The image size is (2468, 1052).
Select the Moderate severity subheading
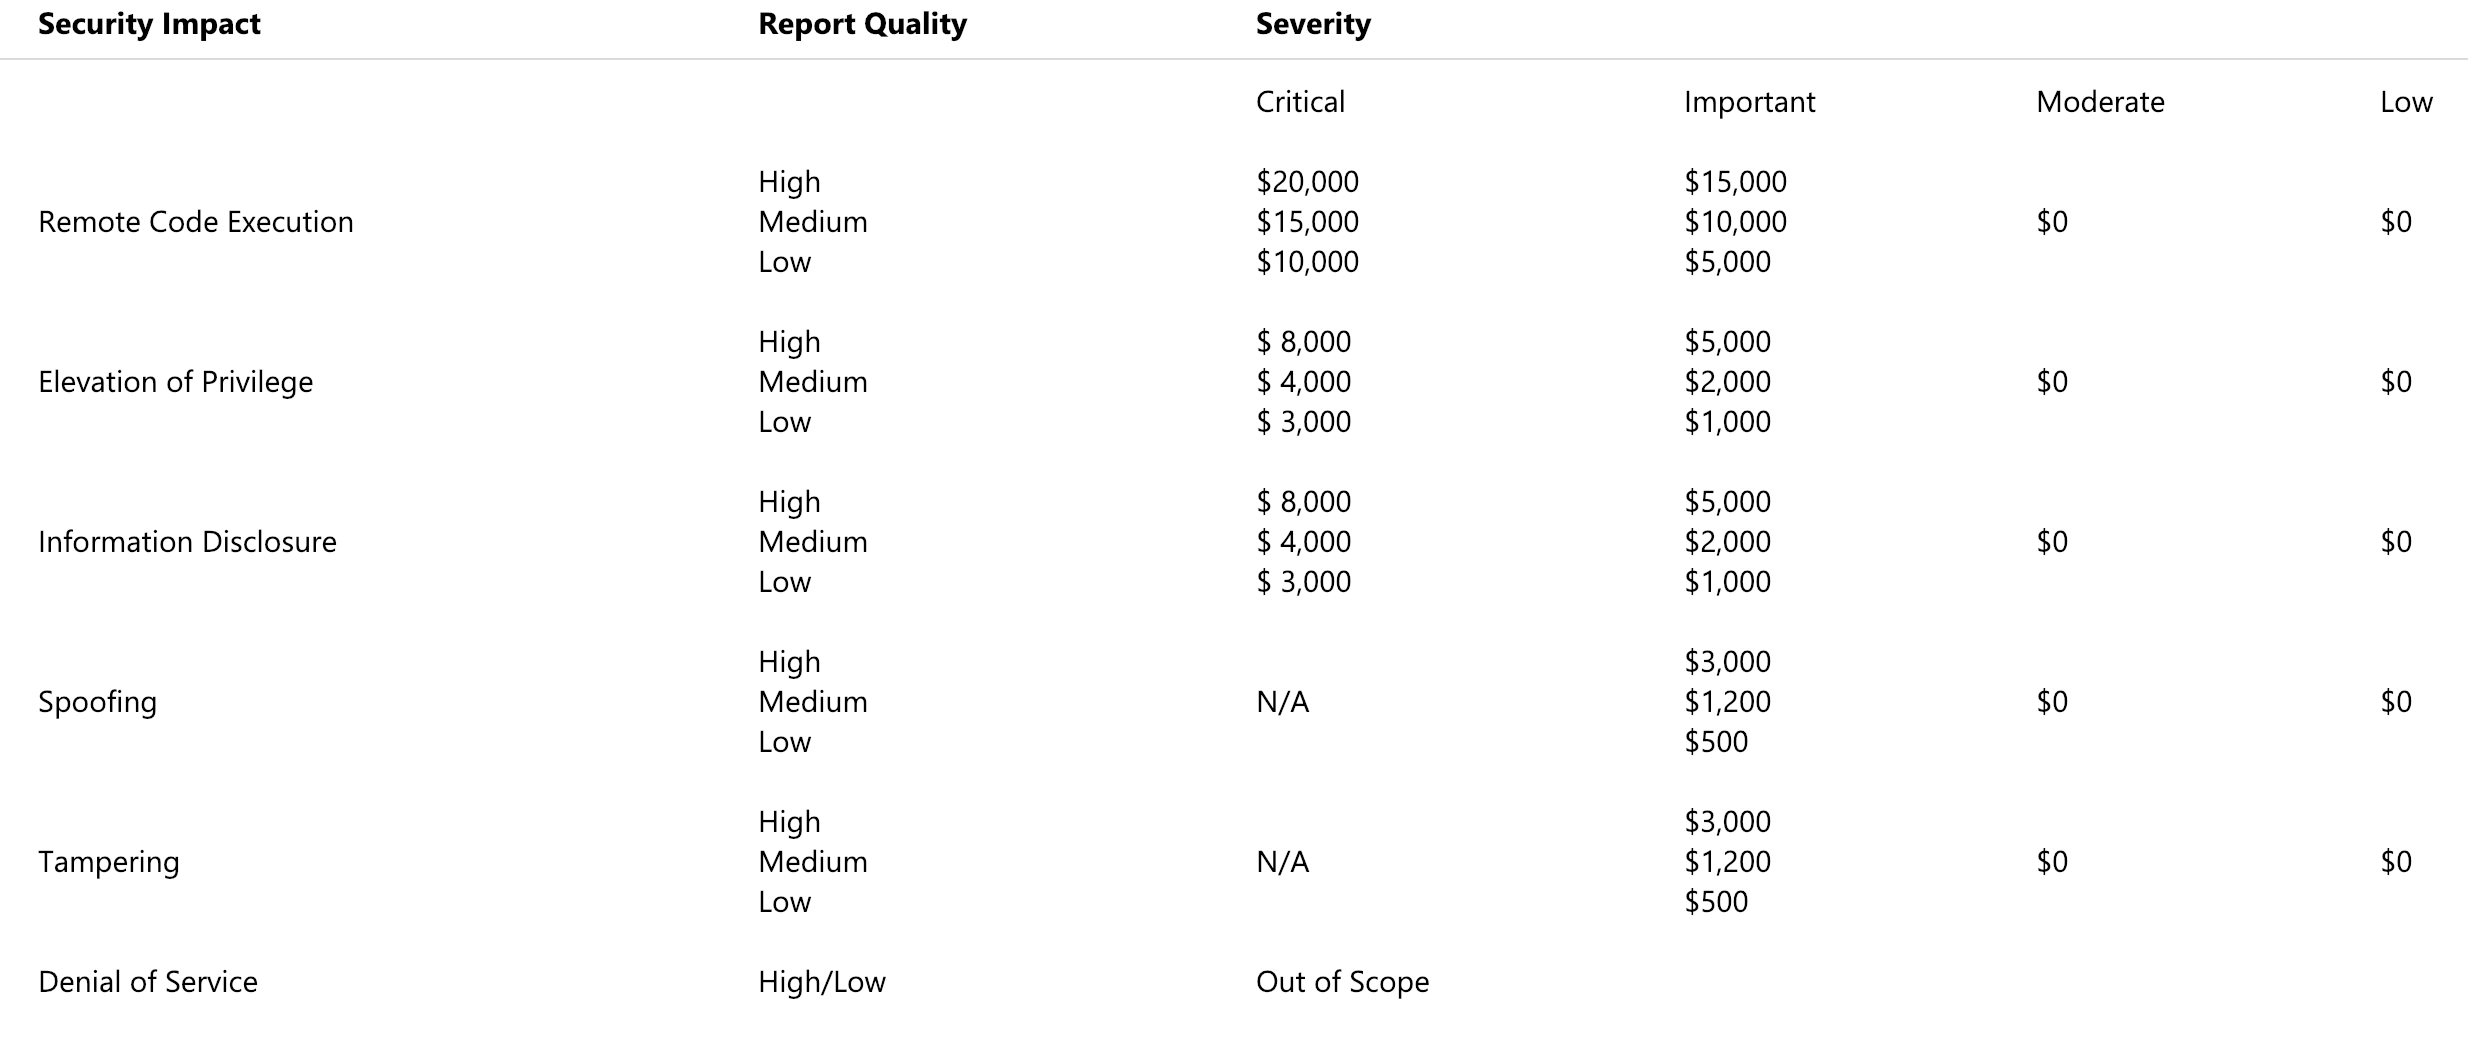2100,102
